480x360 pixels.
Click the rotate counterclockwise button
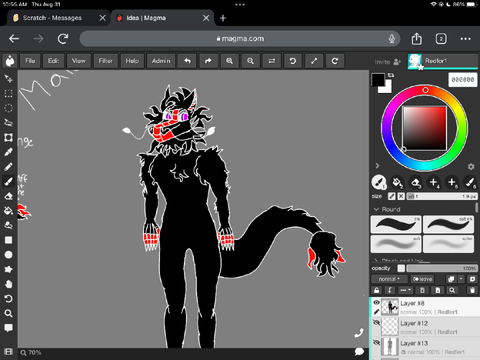pyautogui.click(x=293, y=61)
